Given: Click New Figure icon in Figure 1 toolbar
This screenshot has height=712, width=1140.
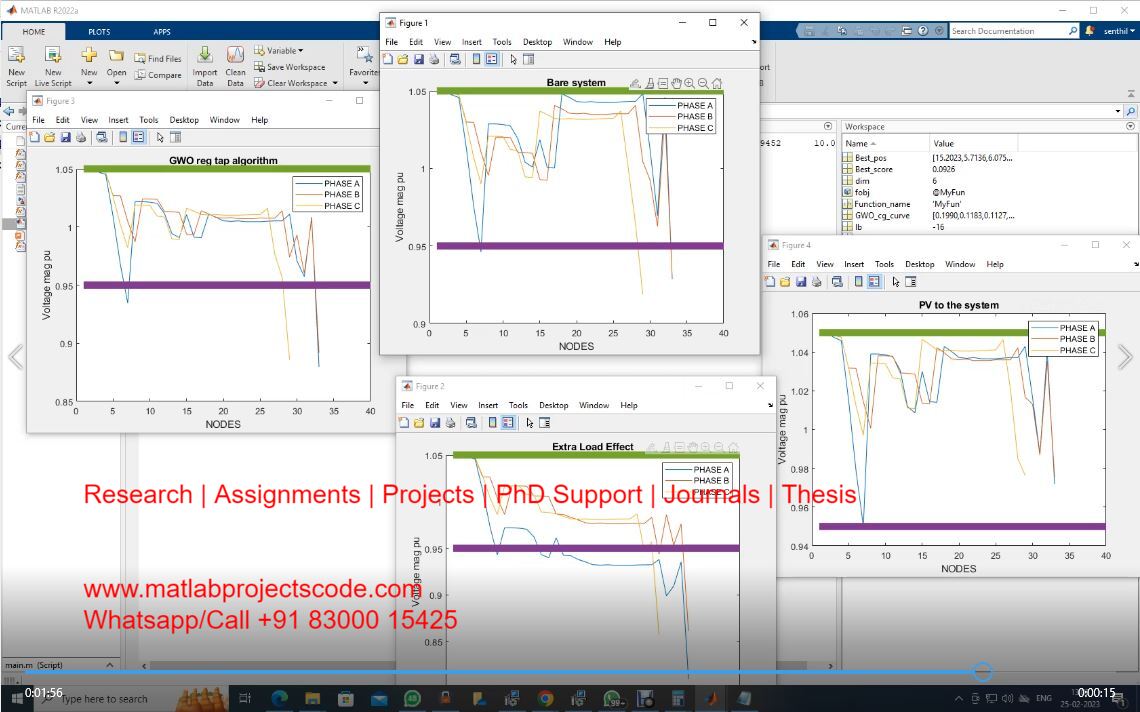Looking at the screenshot, I should (x=388, y=60).
